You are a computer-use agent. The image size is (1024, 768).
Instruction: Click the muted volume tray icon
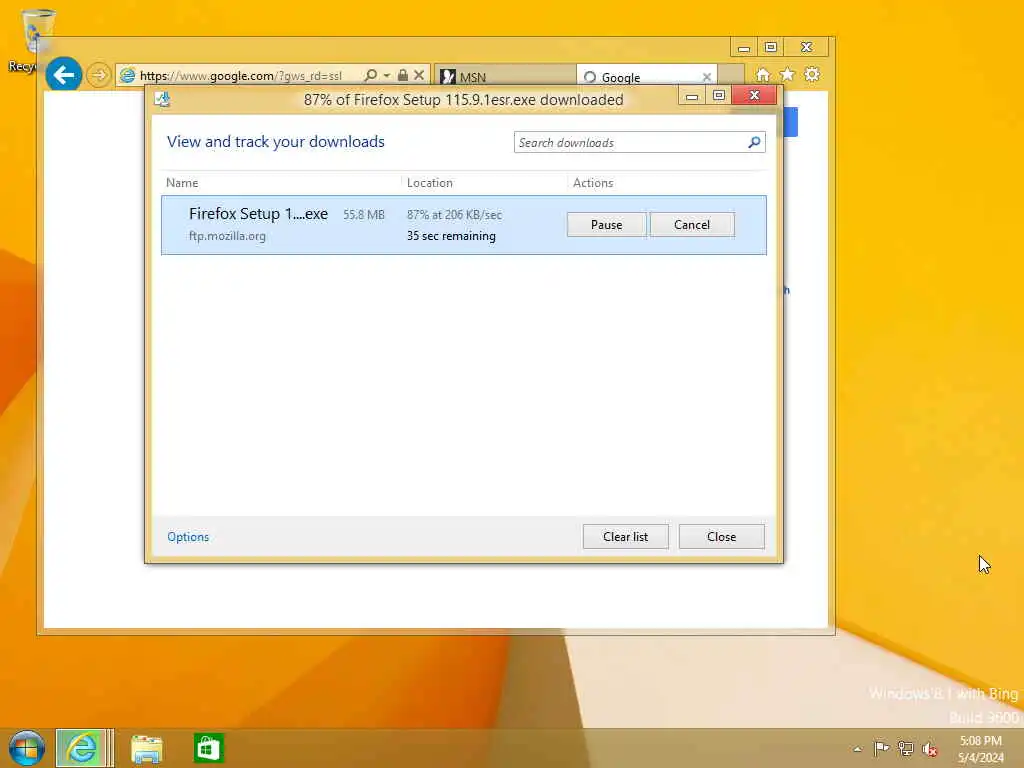(x=929, y=749)
